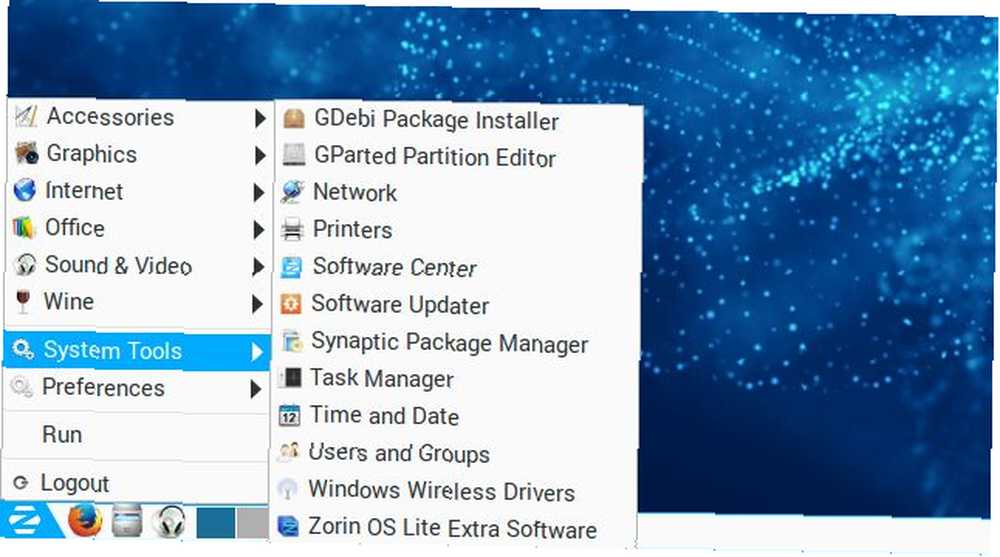The height and width of the screenshot is (557, 1000).
Task: Expand the System Tools submenu arrow
Action: 256,352
